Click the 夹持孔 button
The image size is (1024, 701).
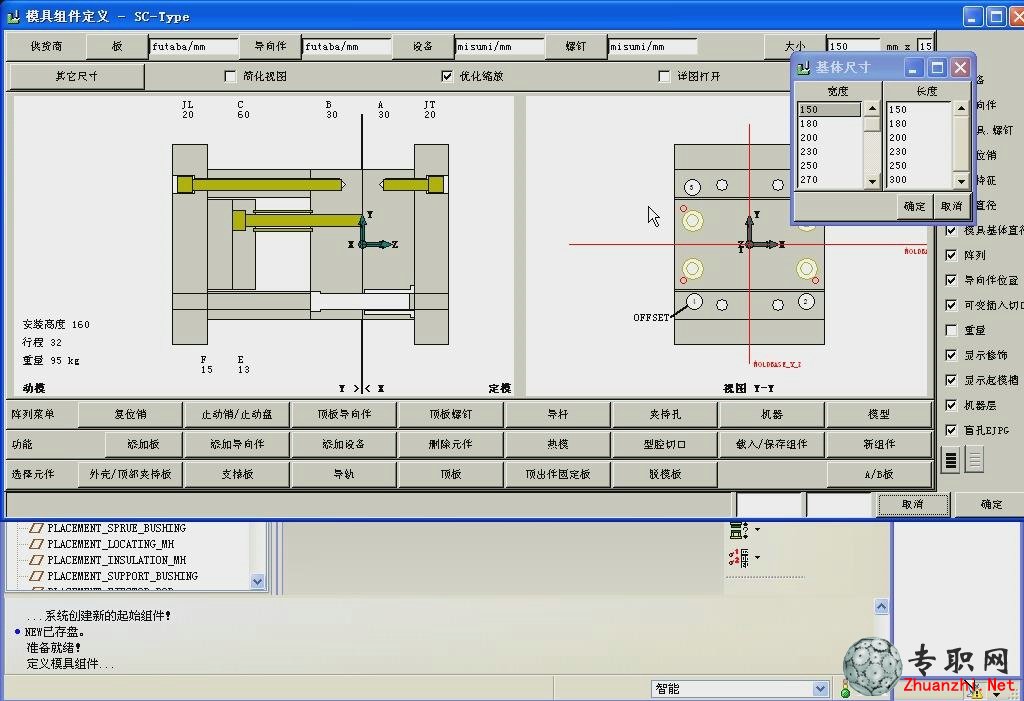(665, 414)
